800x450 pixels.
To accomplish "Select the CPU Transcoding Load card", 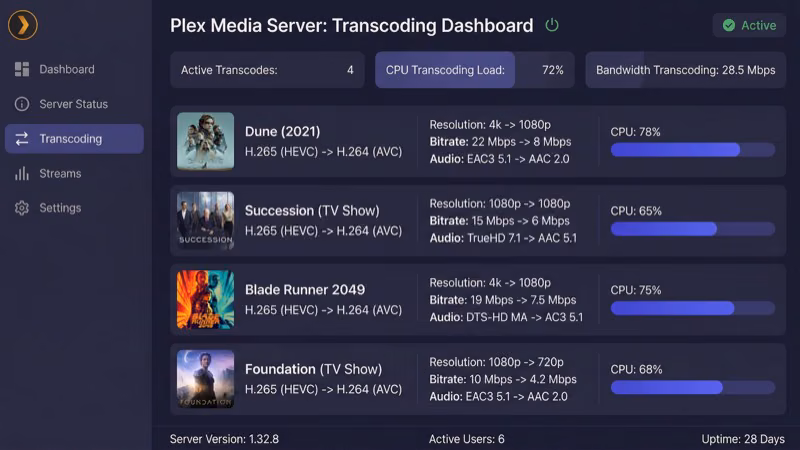I will pos(474,70).
